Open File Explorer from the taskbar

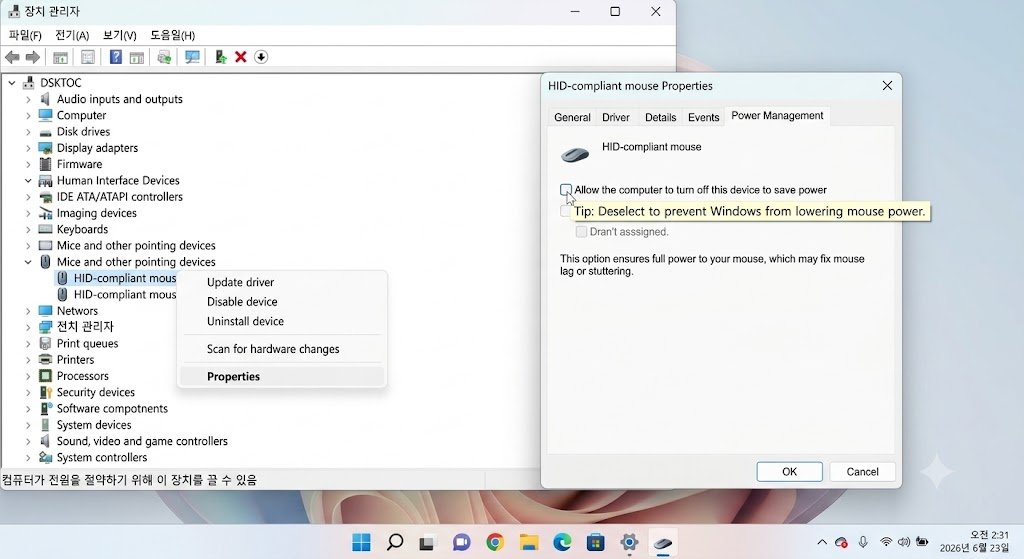pyautogui.click(x=528, y=542)
